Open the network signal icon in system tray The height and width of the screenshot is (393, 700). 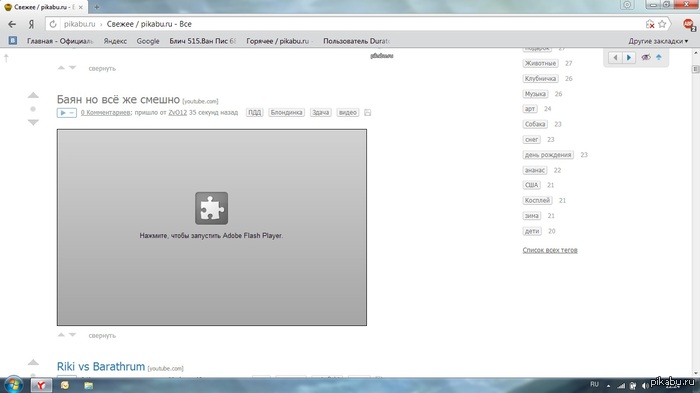pos(621,385)
